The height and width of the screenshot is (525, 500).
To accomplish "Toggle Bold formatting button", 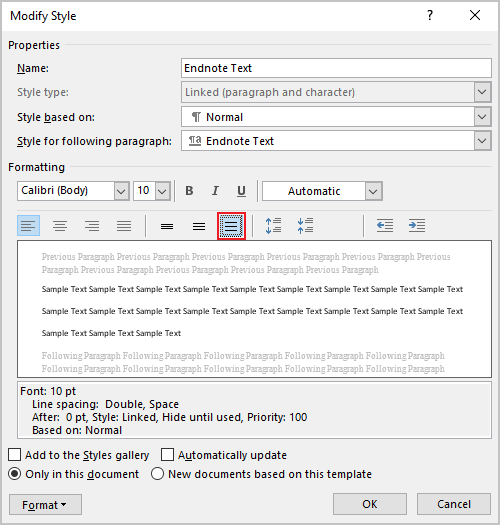I will pyautogui.click(x=189, y=191).
